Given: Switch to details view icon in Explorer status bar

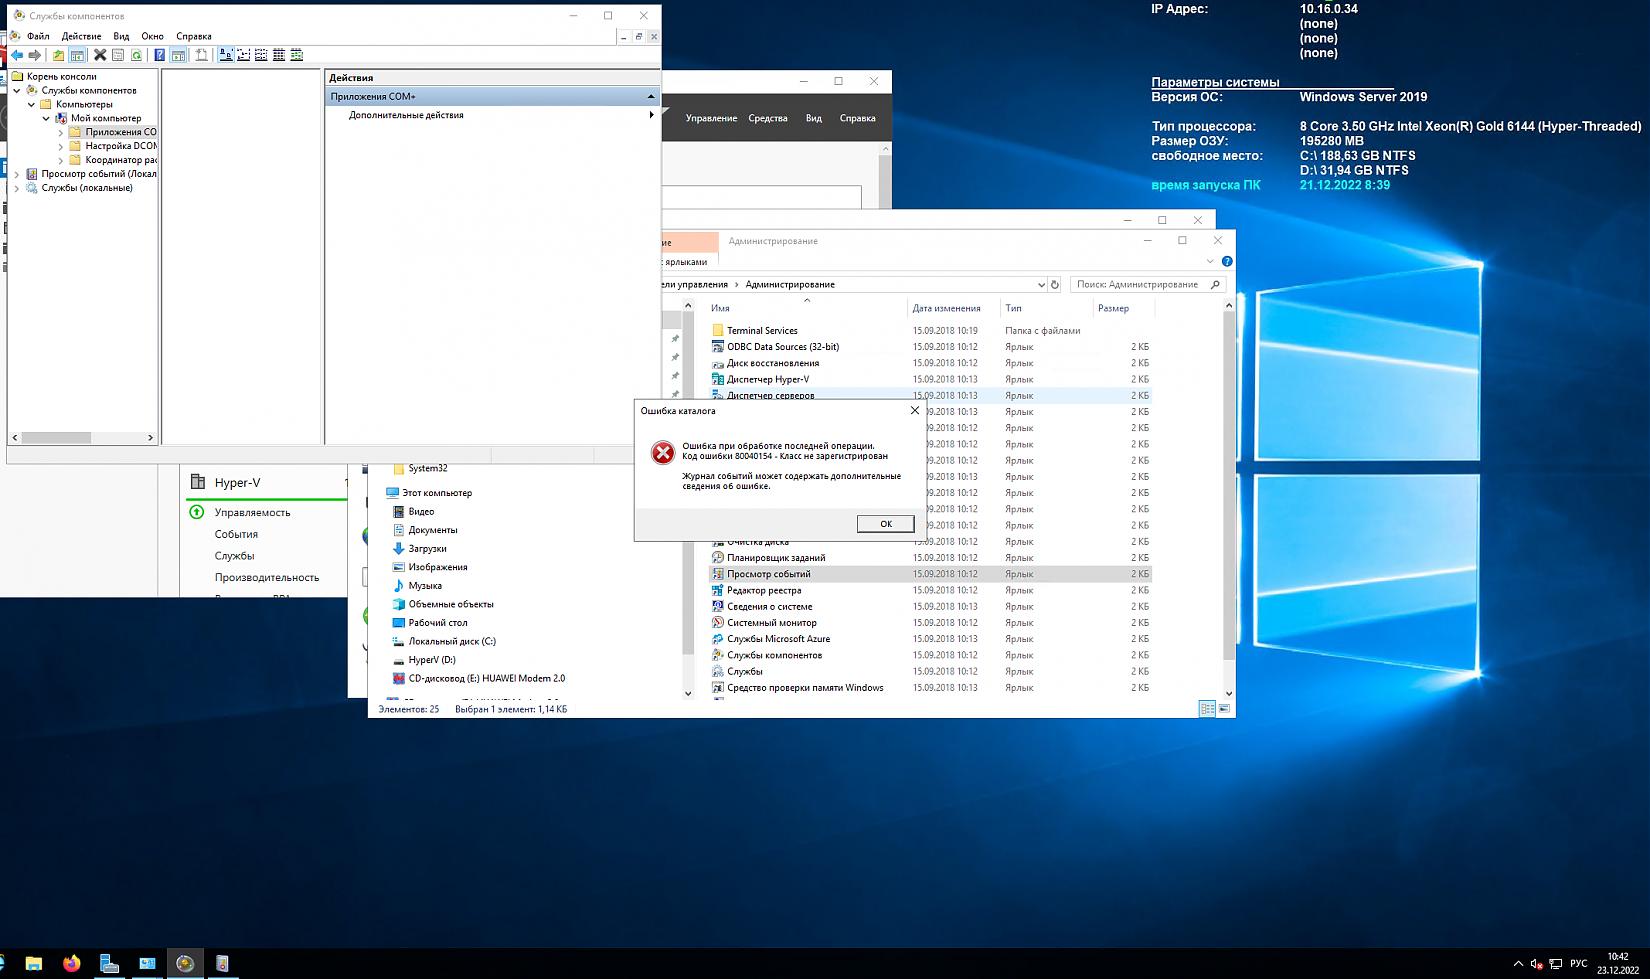Looking at the screenshot, I should [x=1207, y=709].
